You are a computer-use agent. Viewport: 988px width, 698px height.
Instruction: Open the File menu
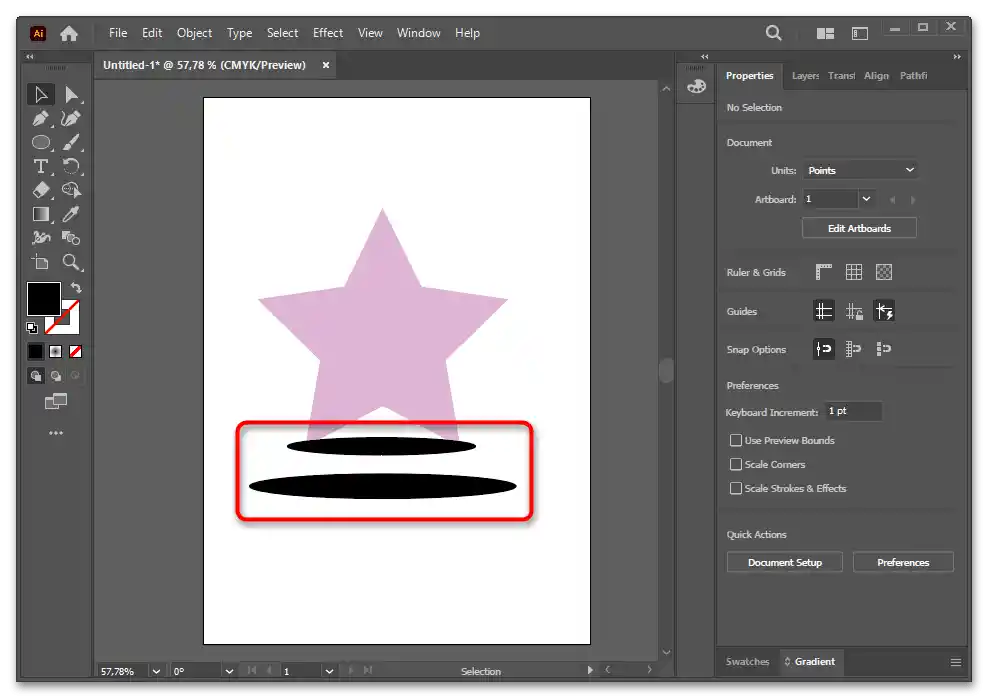[118, 33]
